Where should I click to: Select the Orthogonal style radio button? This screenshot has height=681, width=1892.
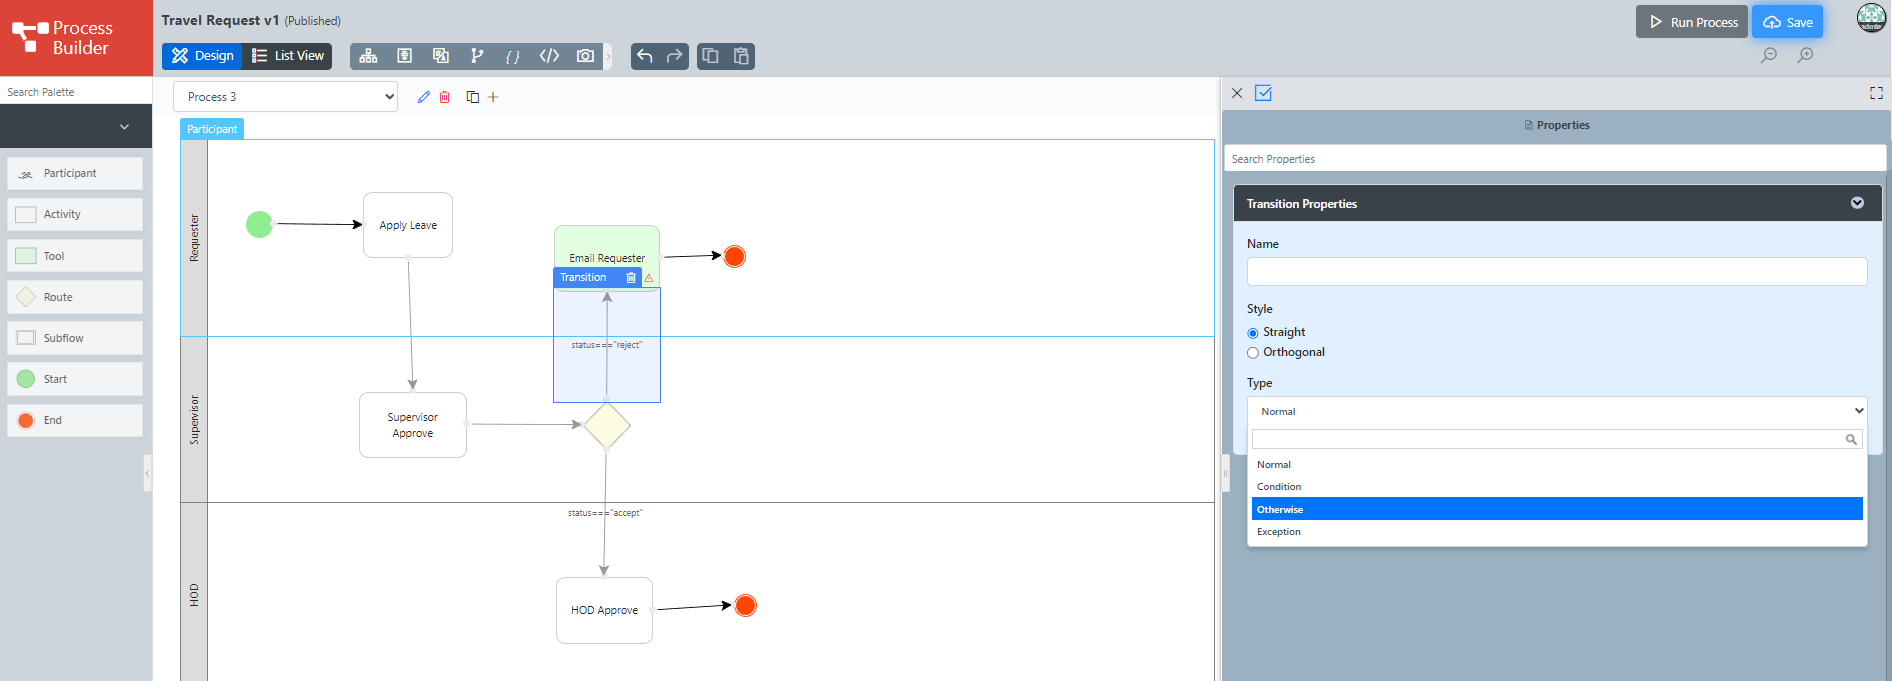tap(1253, 353)
